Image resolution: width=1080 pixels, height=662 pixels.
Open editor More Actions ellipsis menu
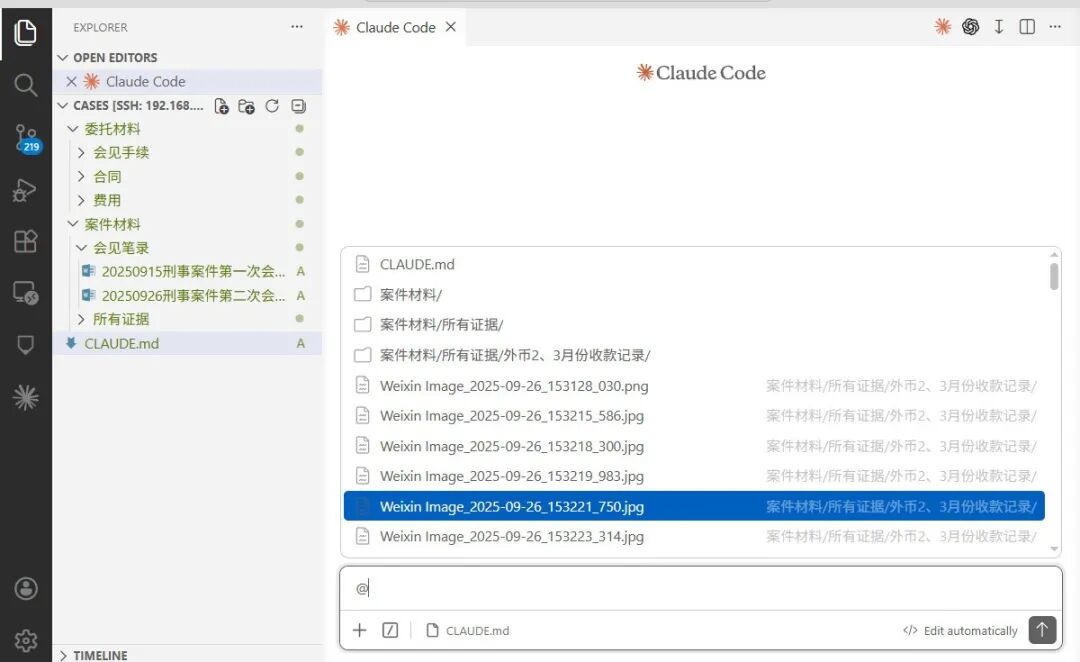[x=1055, y=27]
